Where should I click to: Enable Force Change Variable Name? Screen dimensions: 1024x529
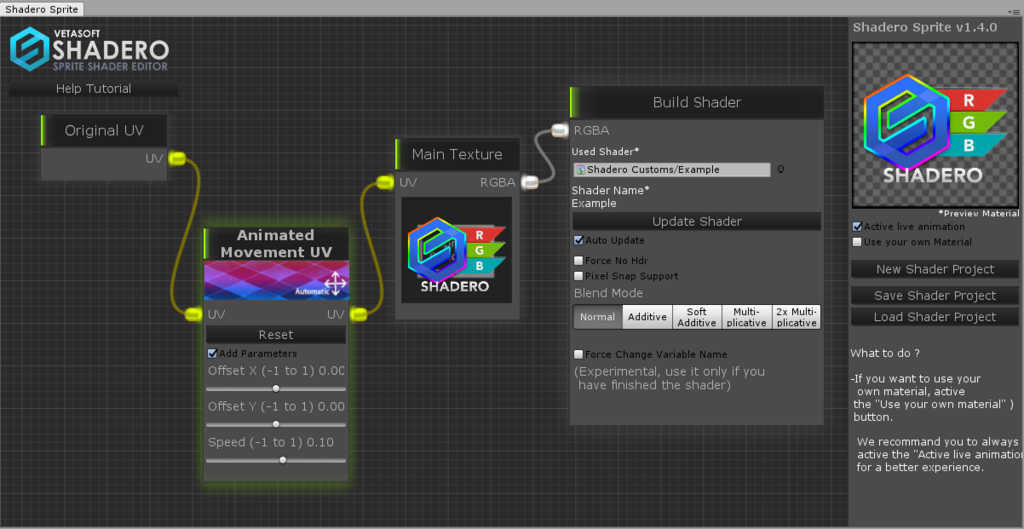(x=579, y=355)
